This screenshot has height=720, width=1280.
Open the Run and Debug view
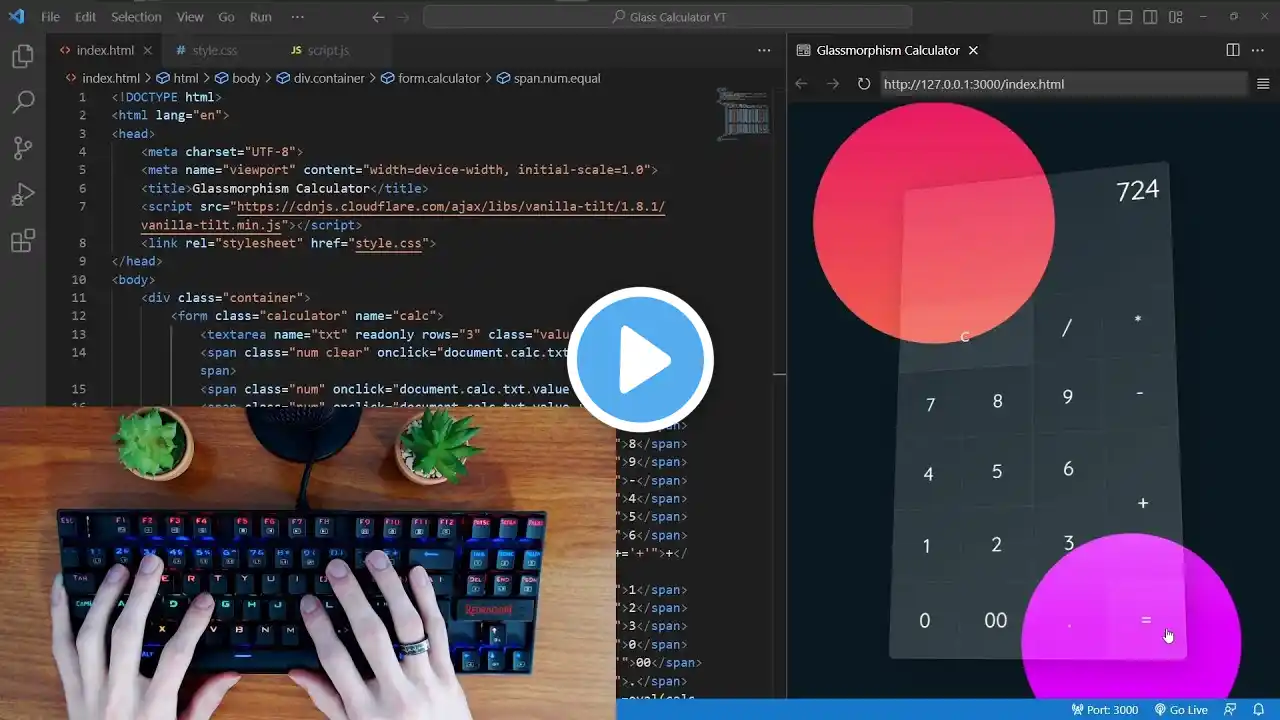[x=22, y=194]
